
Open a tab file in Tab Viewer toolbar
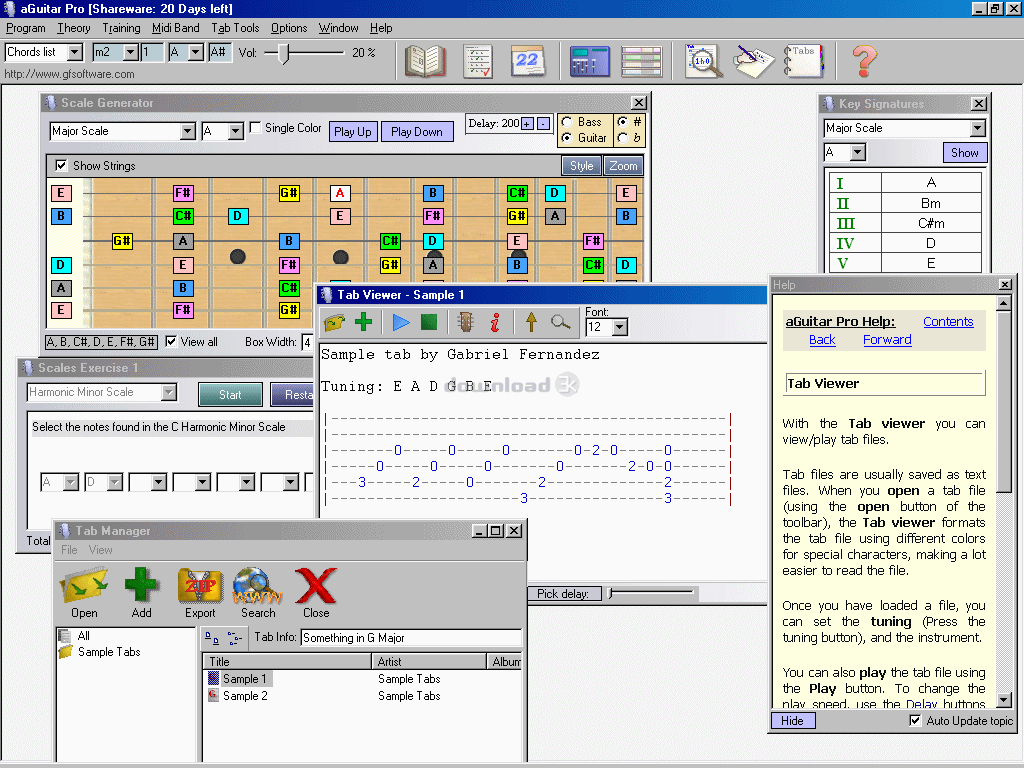(x=334, y=322)
